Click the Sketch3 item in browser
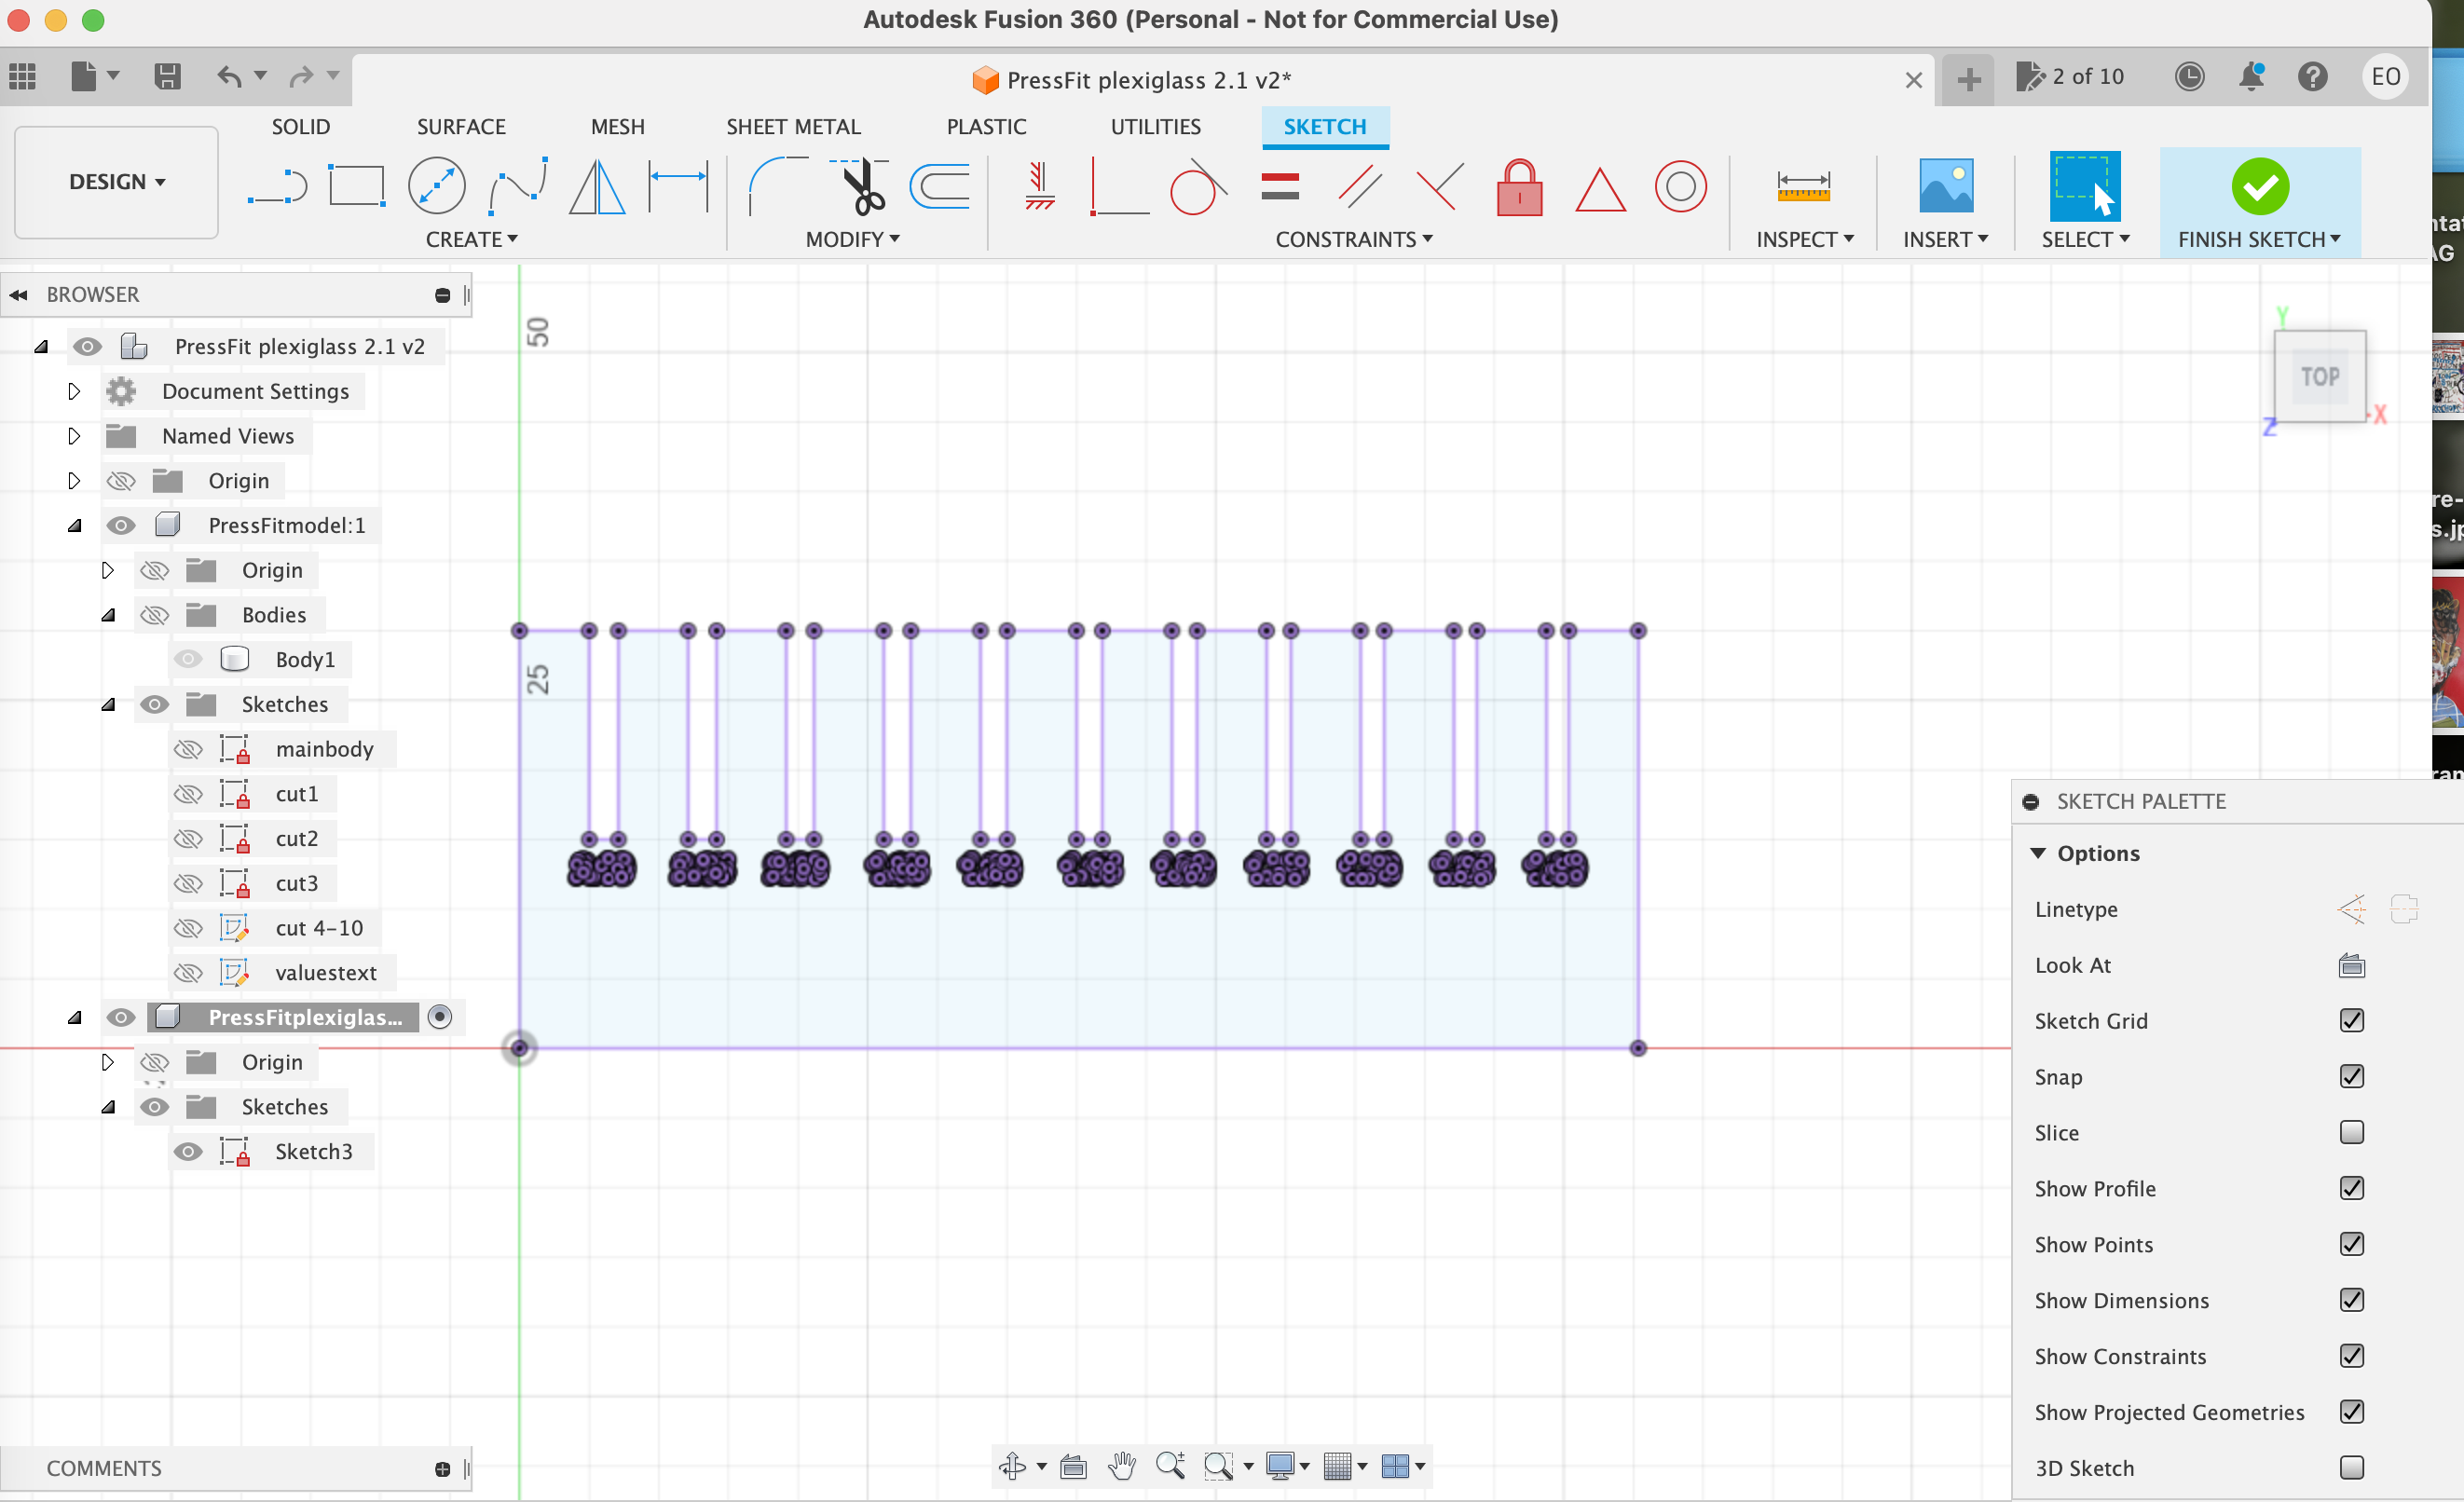 point(313,1150)
